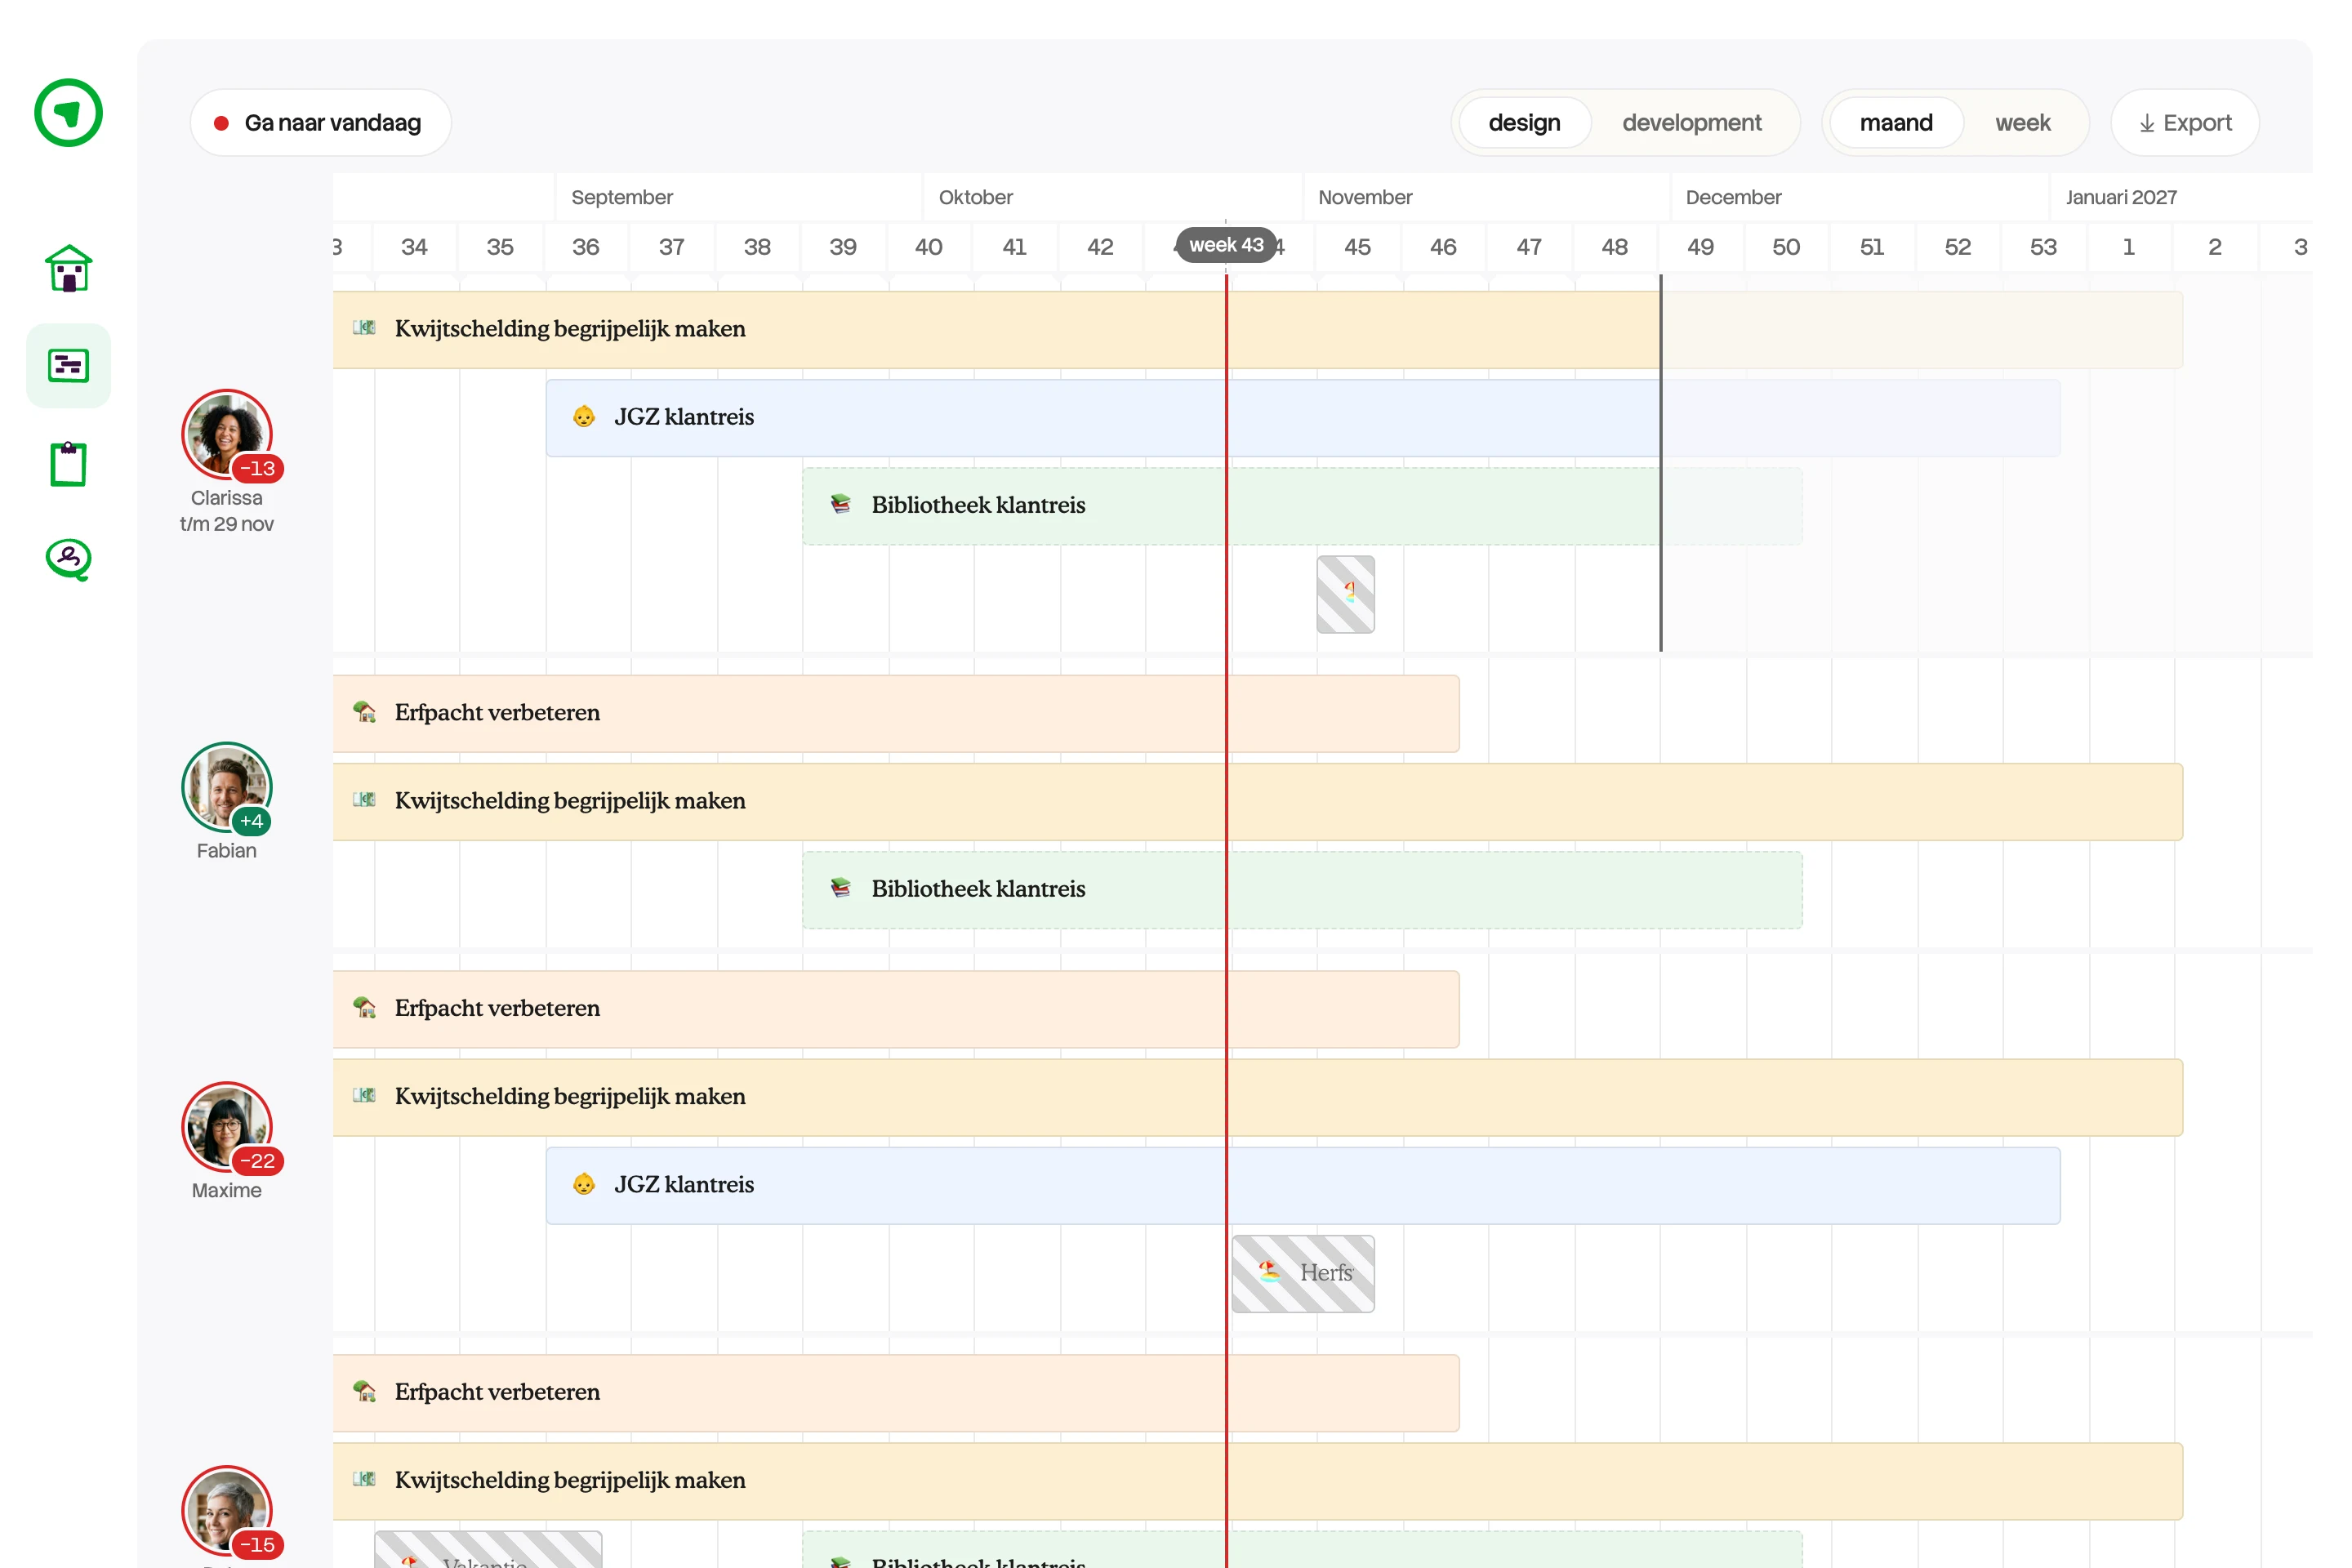This screenshot has width=2352, height=1568.
Task: Click the Export button
Action: point(2184,123)
